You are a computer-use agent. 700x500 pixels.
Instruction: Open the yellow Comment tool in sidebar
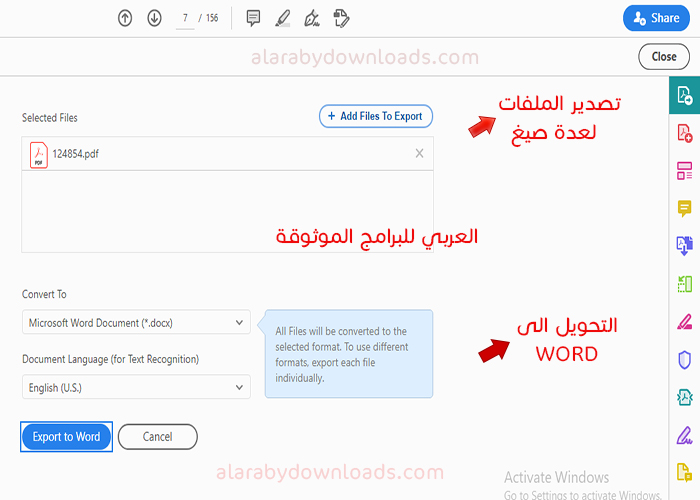pos(684,208)
